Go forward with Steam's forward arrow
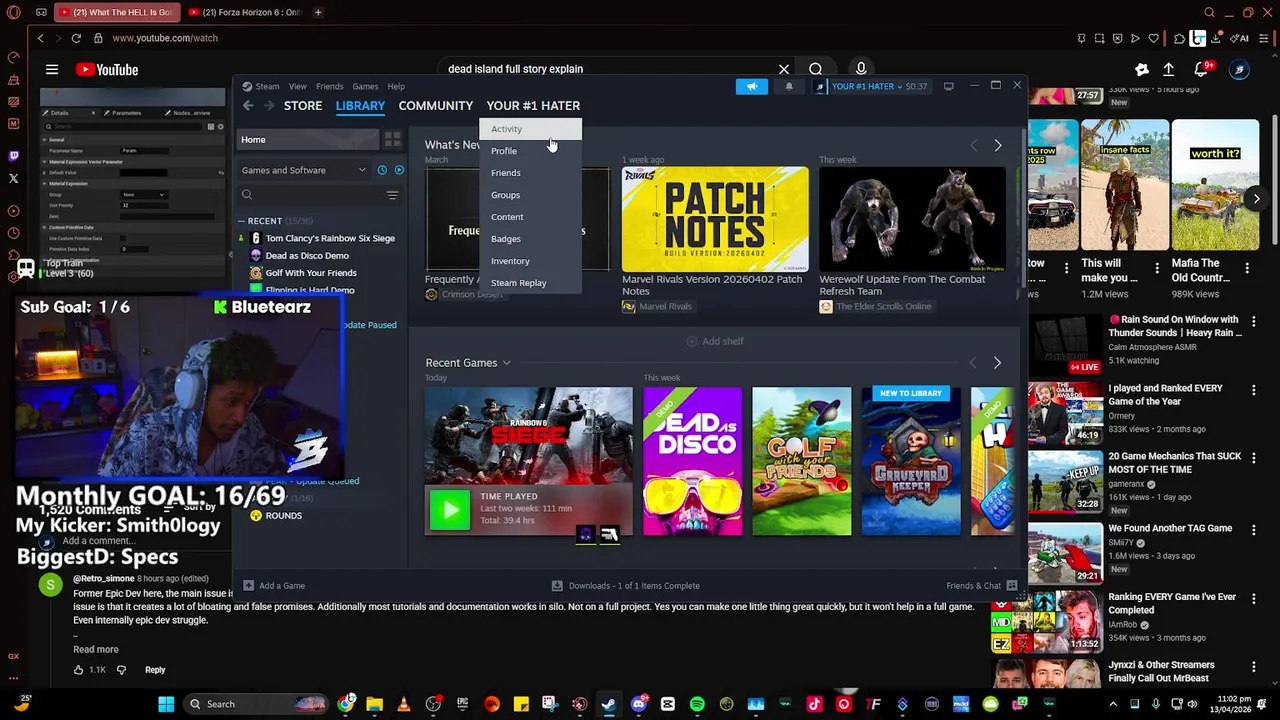The width and height of the screenshot is (1280, 720). [x=268, y=105]
